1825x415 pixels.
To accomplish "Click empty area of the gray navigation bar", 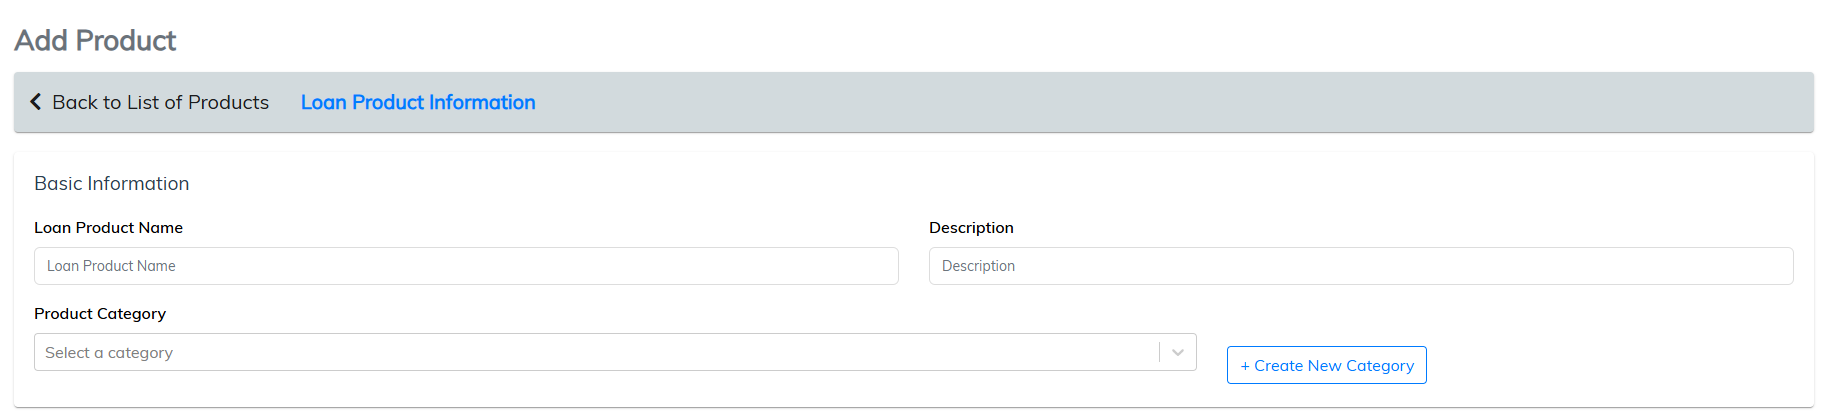I will [x=1100, y=102].
